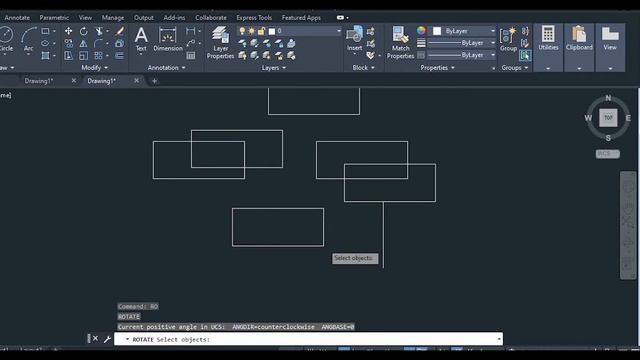Toggle layer 0 lock padlock icon
The height and width of the screenshot is (360, 640).
coord(262,31)
